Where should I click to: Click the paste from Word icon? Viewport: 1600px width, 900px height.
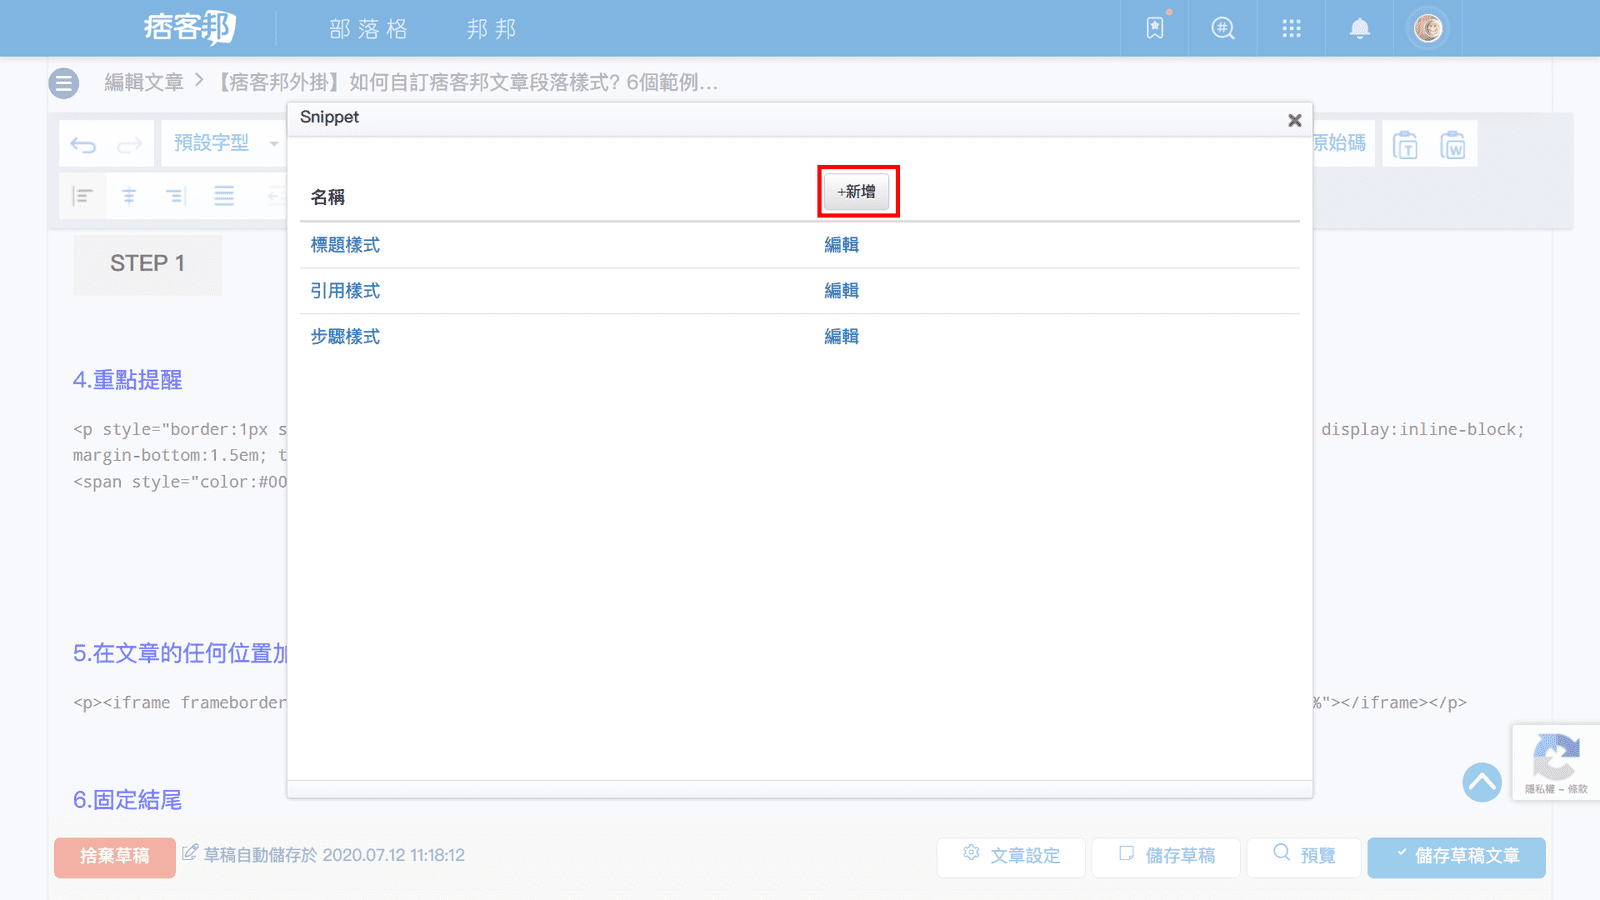(1452, 145)
